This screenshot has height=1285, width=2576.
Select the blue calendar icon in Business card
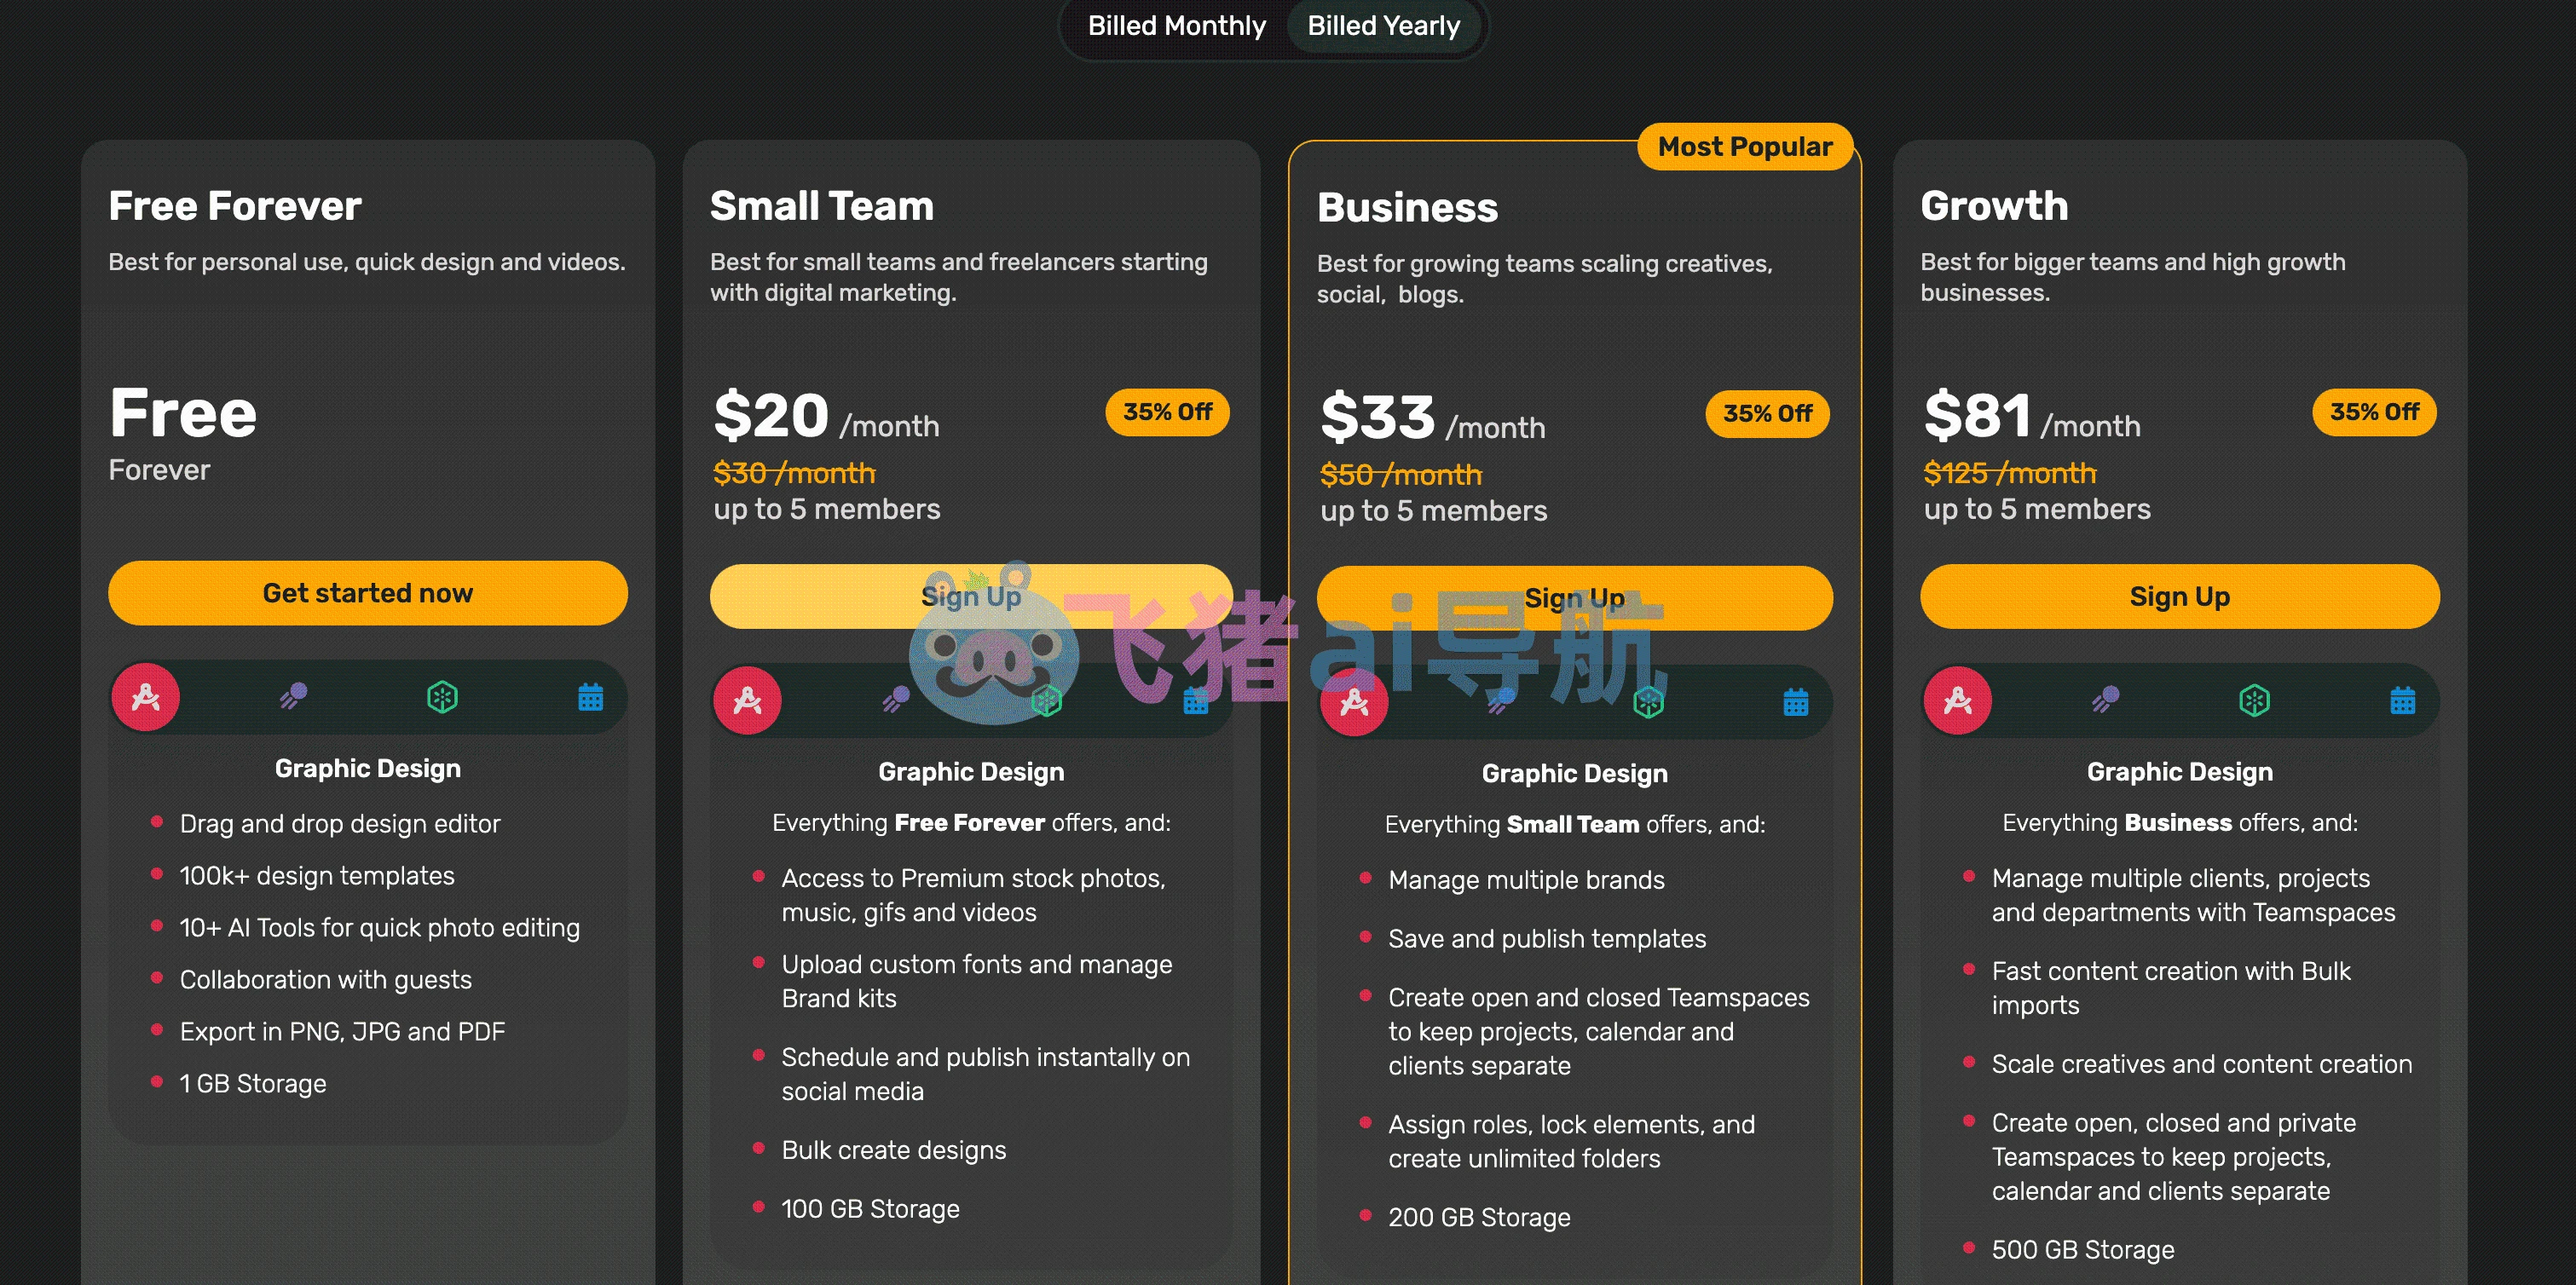[x=1796, y=702]
